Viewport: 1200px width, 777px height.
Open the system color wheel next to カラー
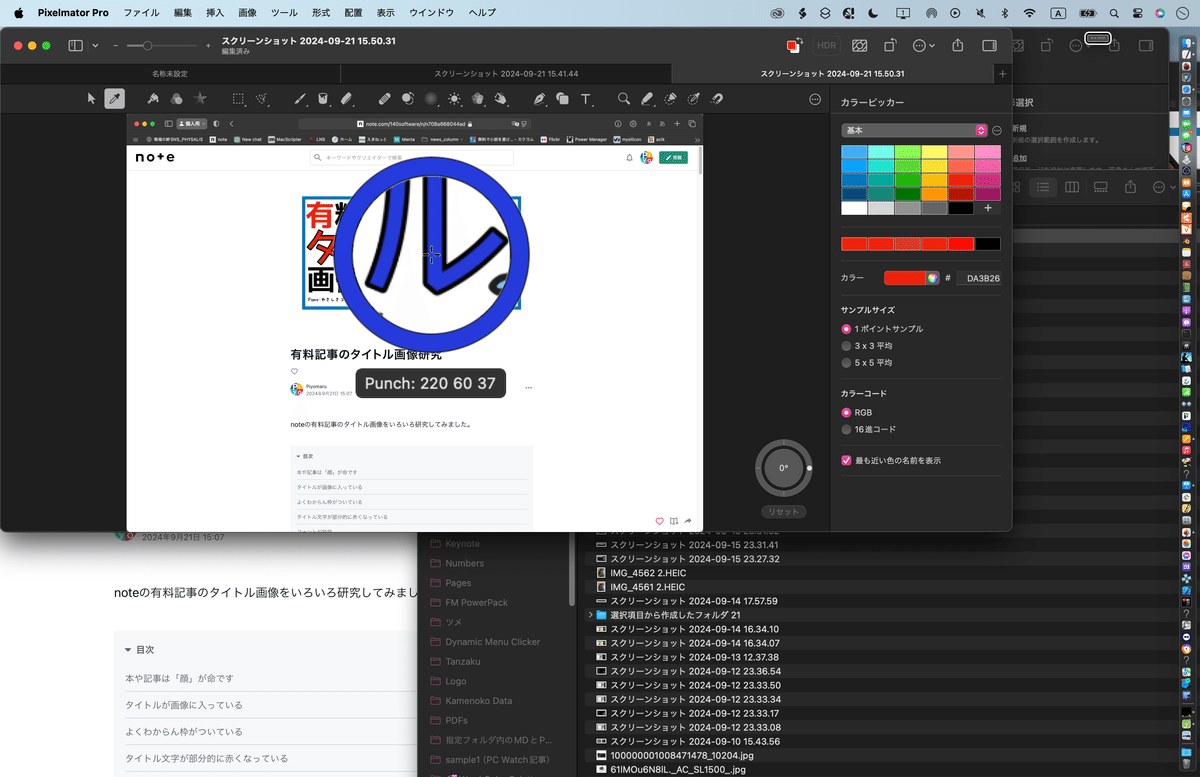click(x=932, y=278)
